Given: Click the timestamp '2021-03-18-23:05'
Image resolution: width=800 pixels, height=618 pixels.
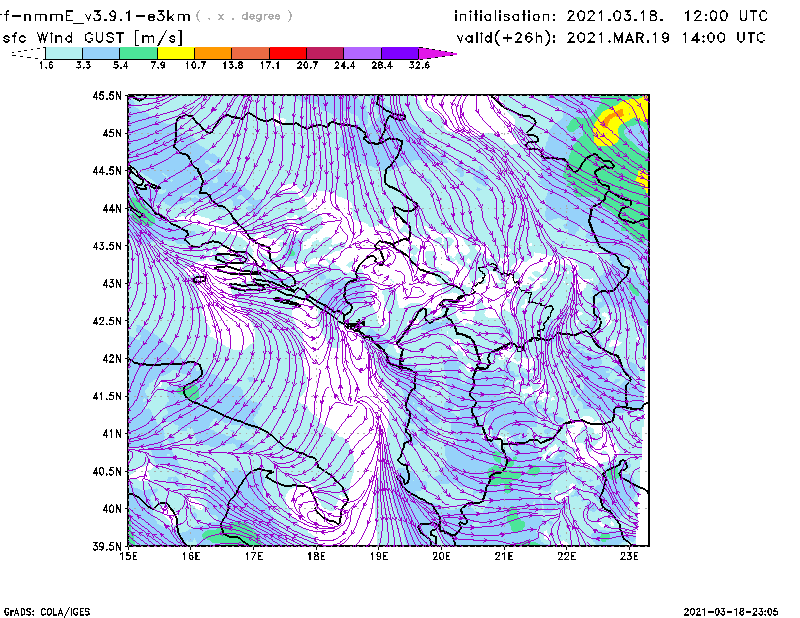Looking at the screenshot, I should [731, 612].
